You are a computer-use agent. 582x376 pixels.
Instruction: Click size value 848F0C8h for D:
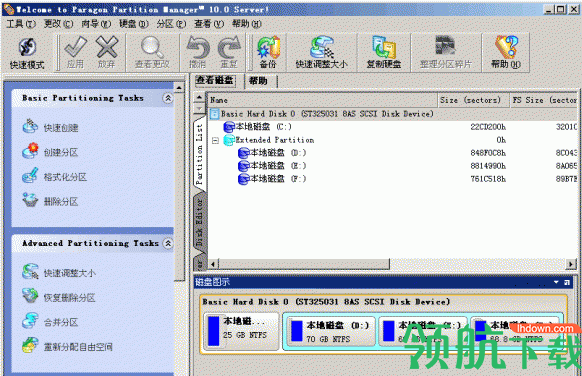(488, 153)
